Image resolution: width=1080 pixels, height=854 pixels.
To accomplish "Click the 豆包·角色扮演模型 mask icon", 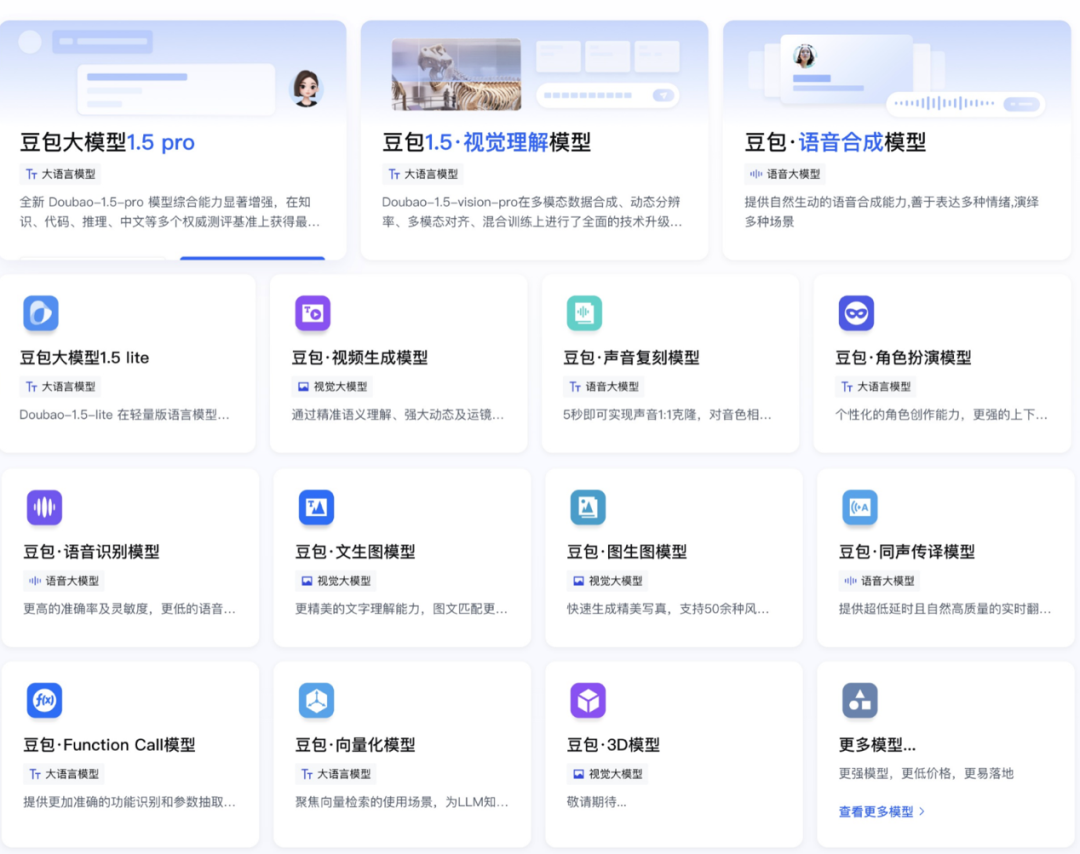I will [856, 313].
